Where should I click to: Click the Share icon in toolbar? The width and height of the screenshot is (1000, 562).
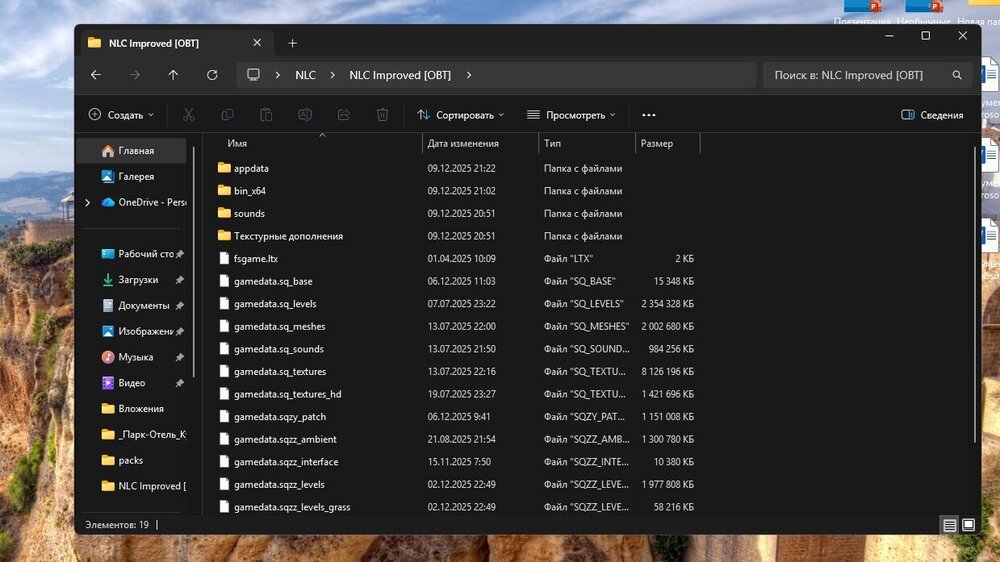point(343,115)
